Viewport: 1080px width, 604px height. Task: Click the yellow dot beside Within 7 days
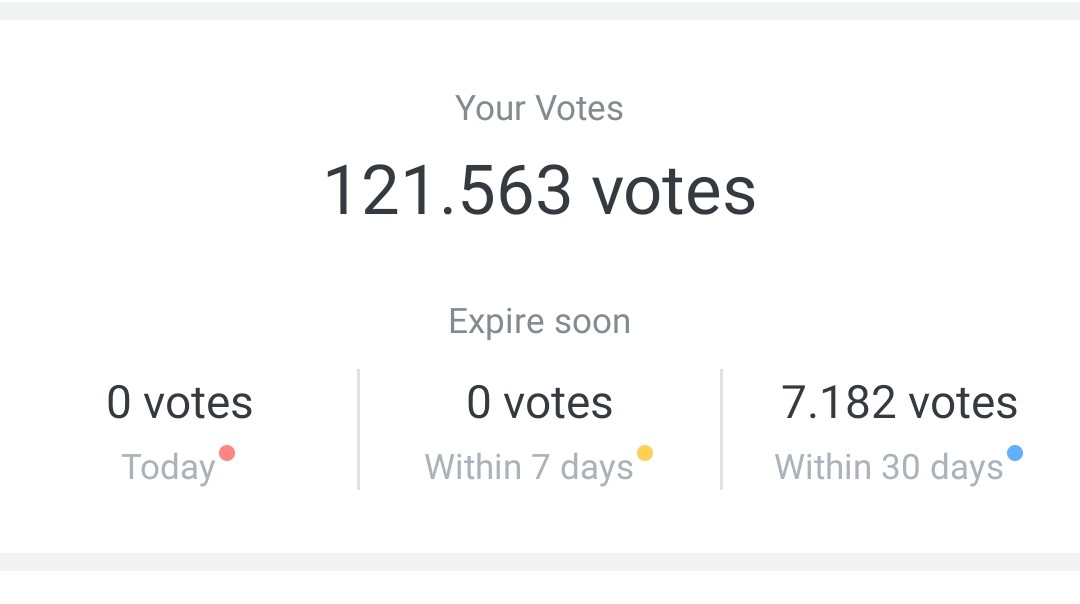(645, 453)
